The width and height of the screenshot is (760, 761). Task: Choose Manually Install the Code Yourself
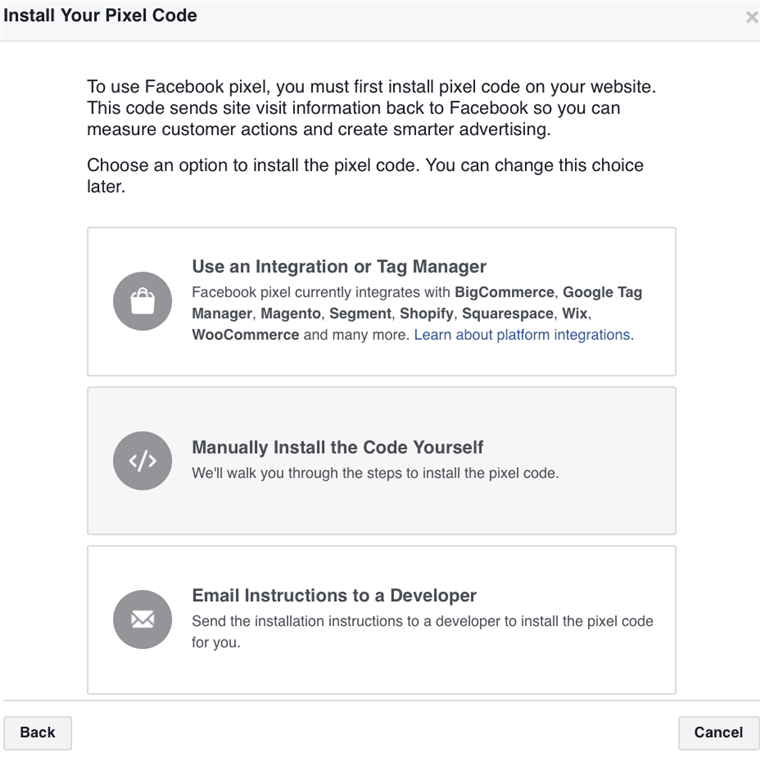click(338, 447)
